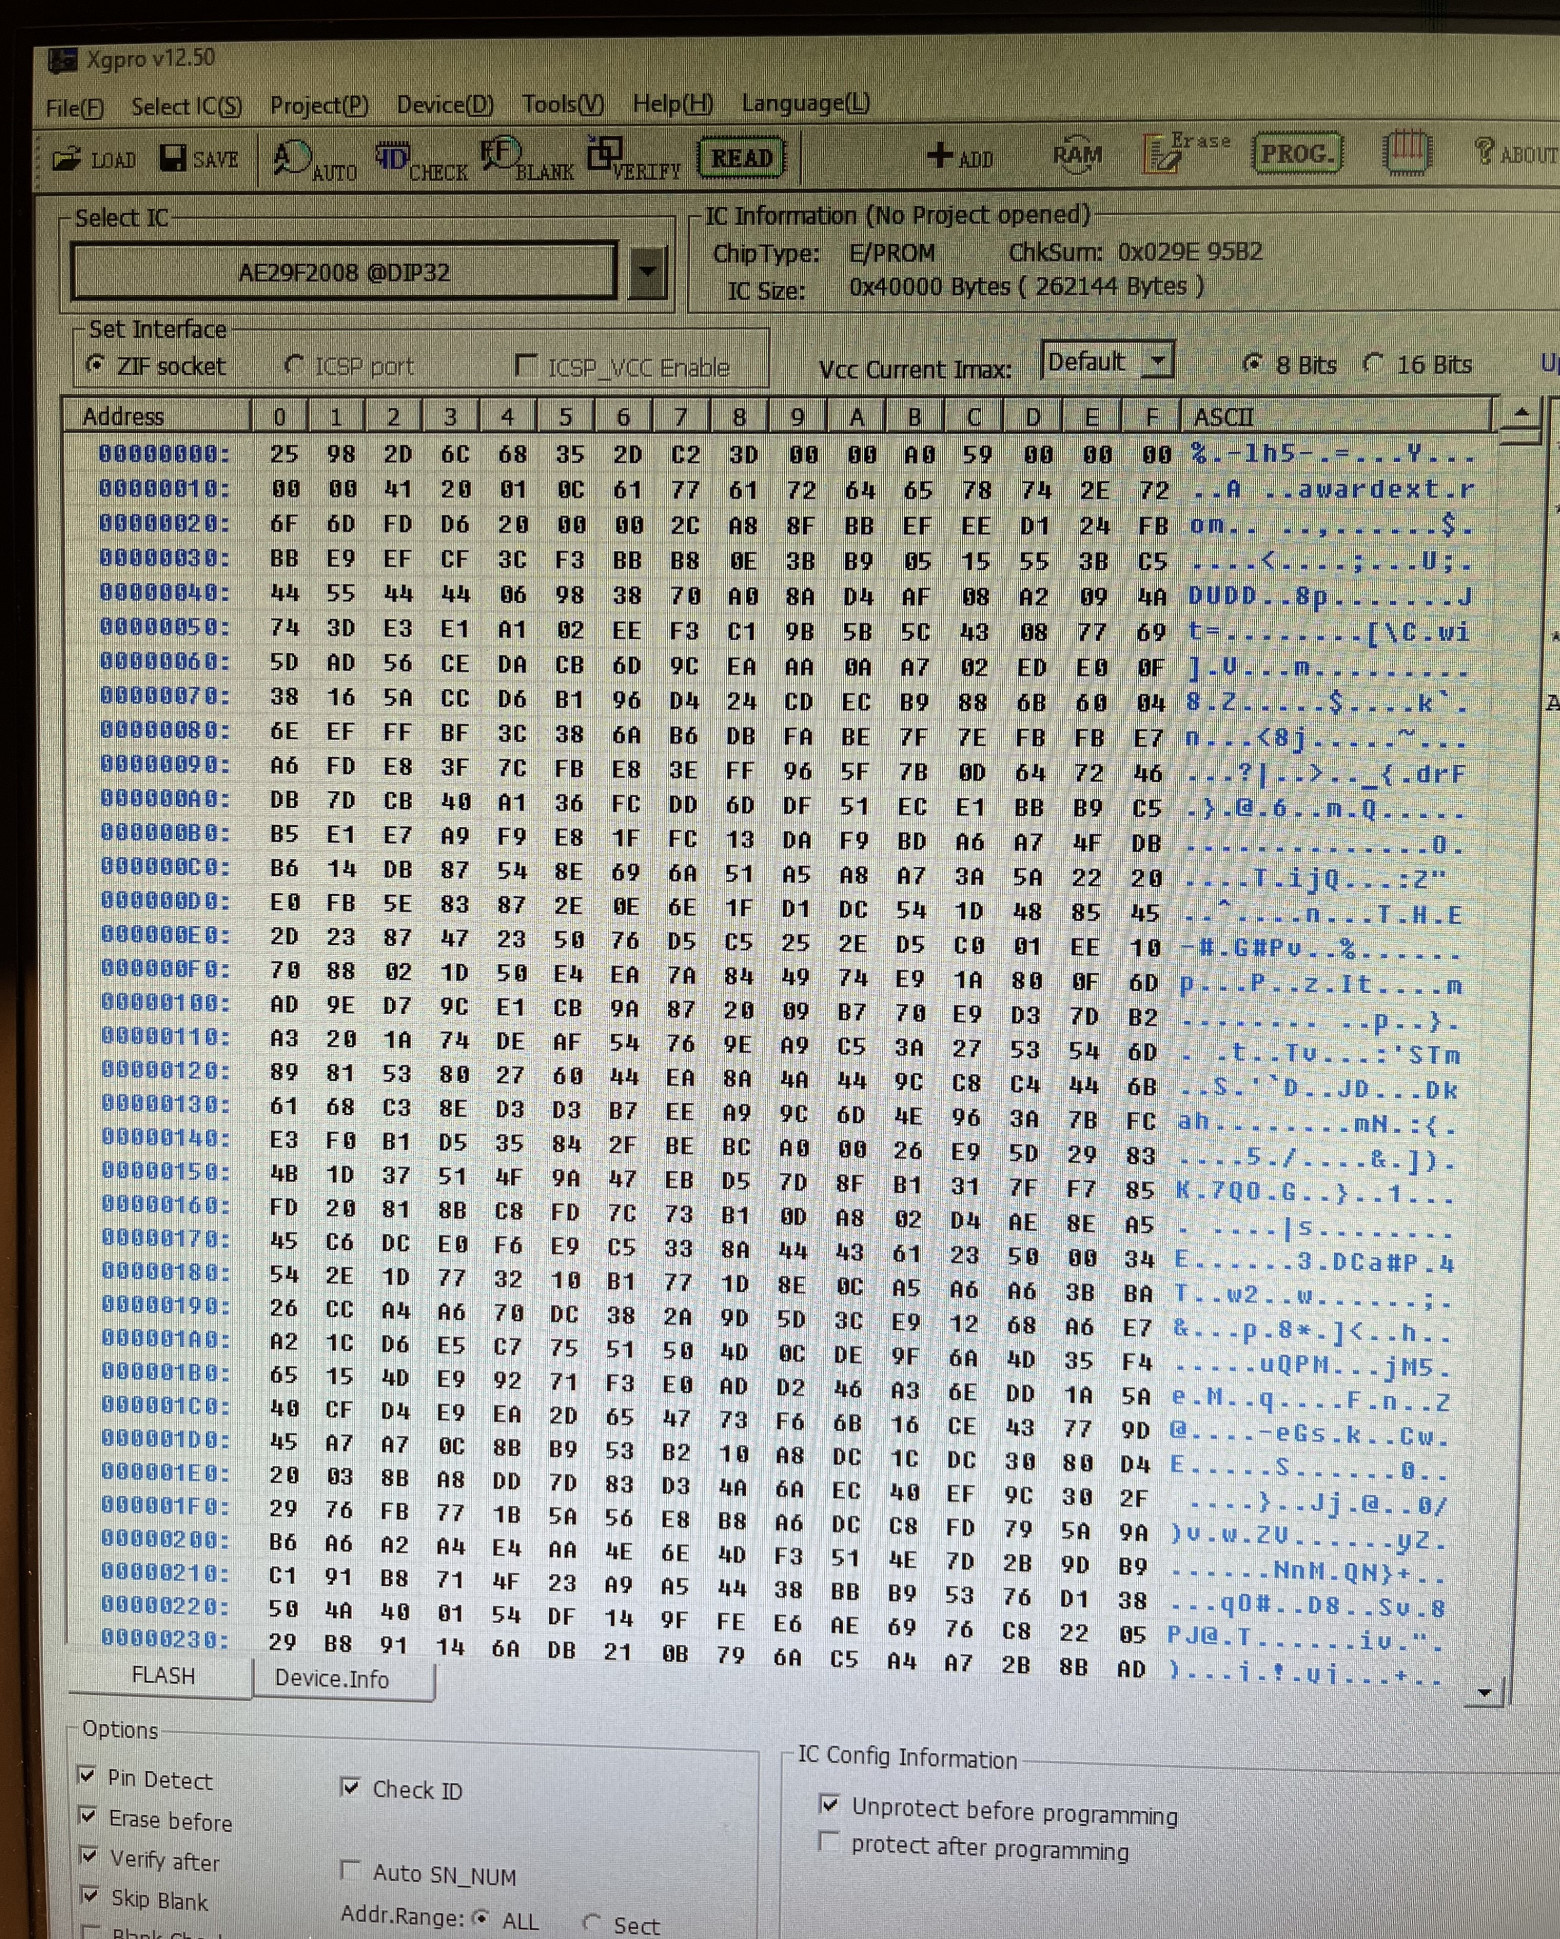Open the Select IC dropdown arrow

tap(648, 271)
